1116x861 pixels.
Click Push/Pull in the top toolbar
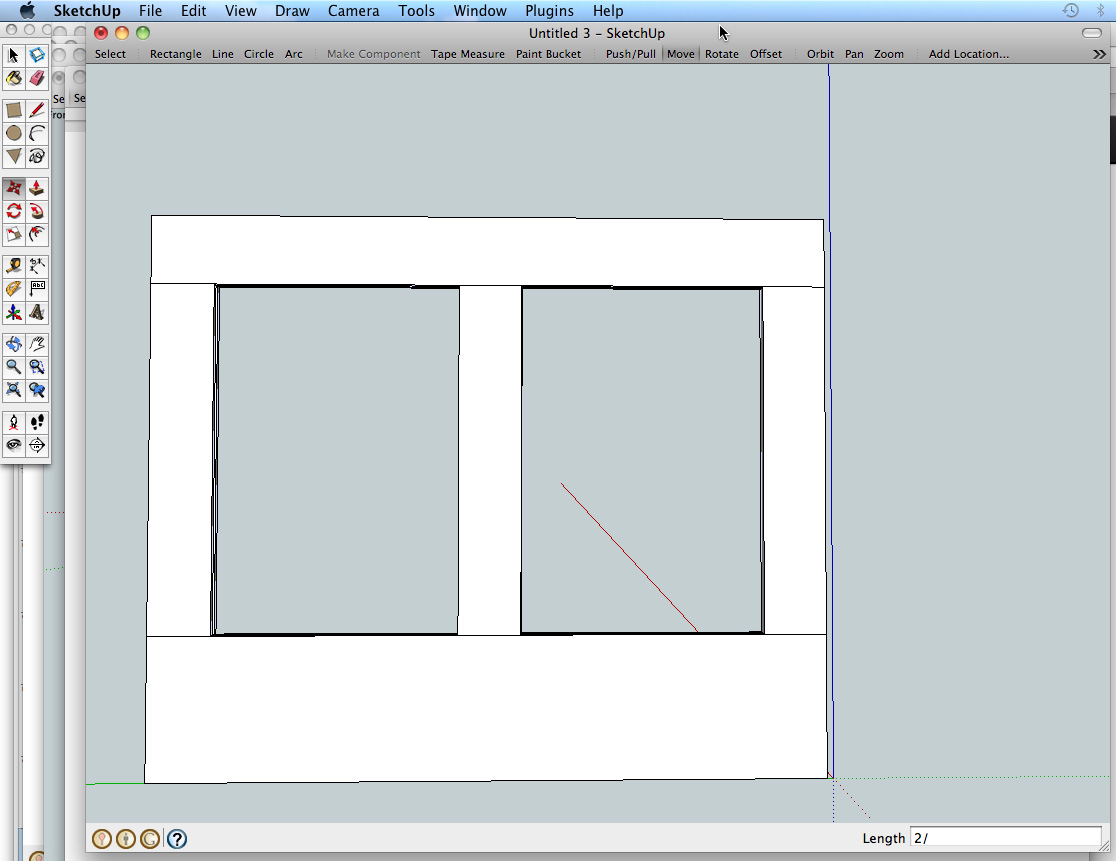pos(630,54)
